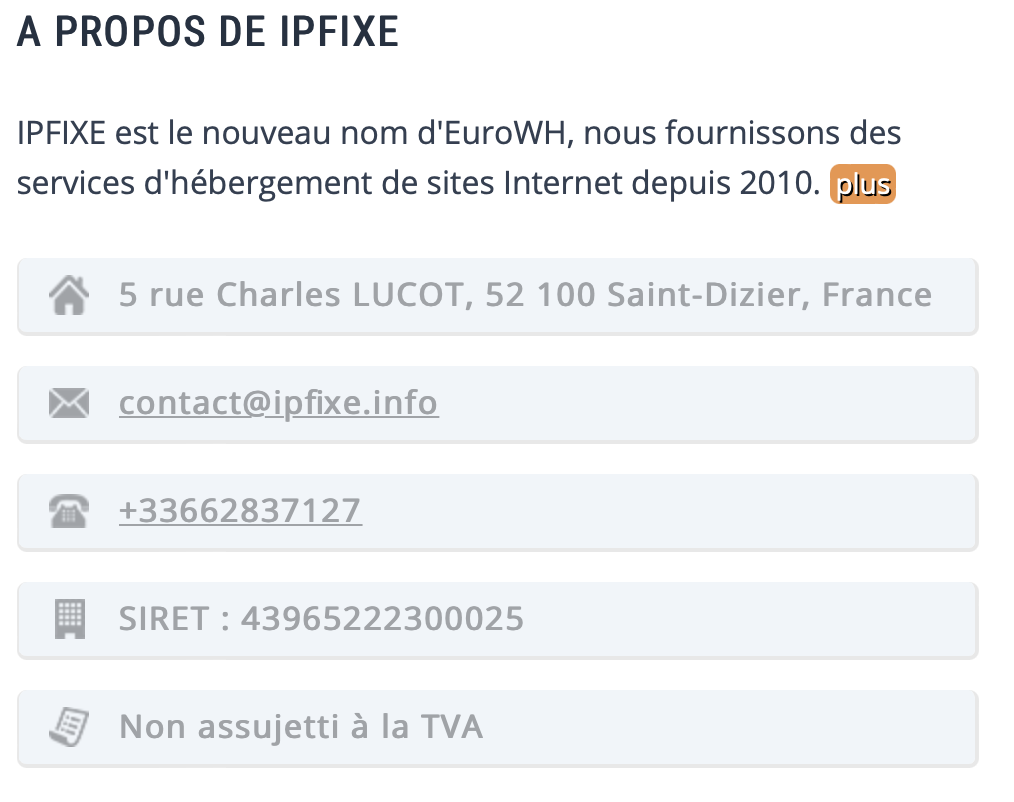Click "France" in the address line
Image resolution: width=1014 pixels, height=802 pixels.
coord(877,295)
